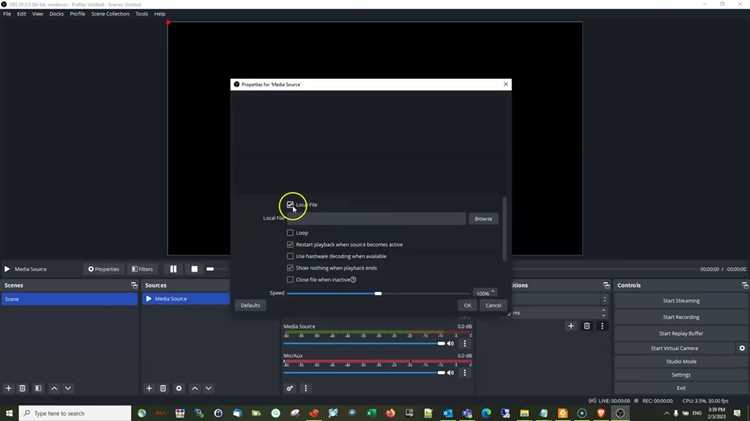Open Media Source mixer three-dot menu
The image size is (750, 421).
click(x=464, y=343)
